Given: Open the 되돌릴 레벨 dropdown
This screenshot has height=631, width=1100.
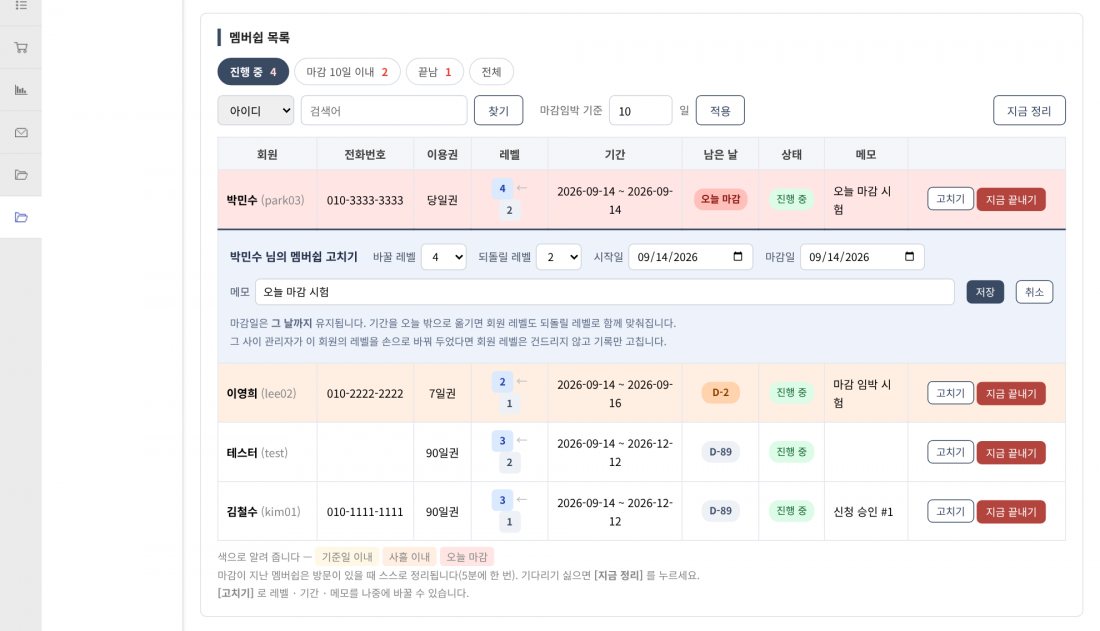Looking at the screenshot, I should point(558,257).
